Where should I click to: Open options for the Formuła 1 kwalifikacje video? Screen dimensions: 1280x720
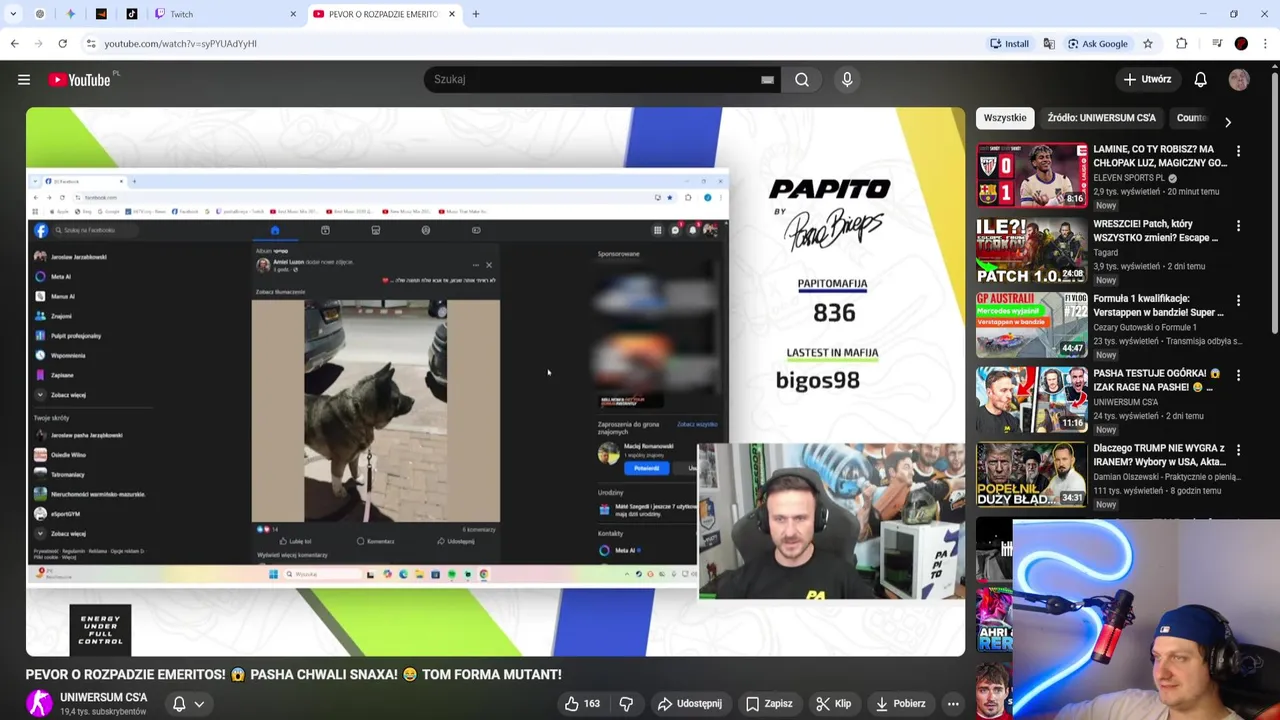pos(1238,300)
